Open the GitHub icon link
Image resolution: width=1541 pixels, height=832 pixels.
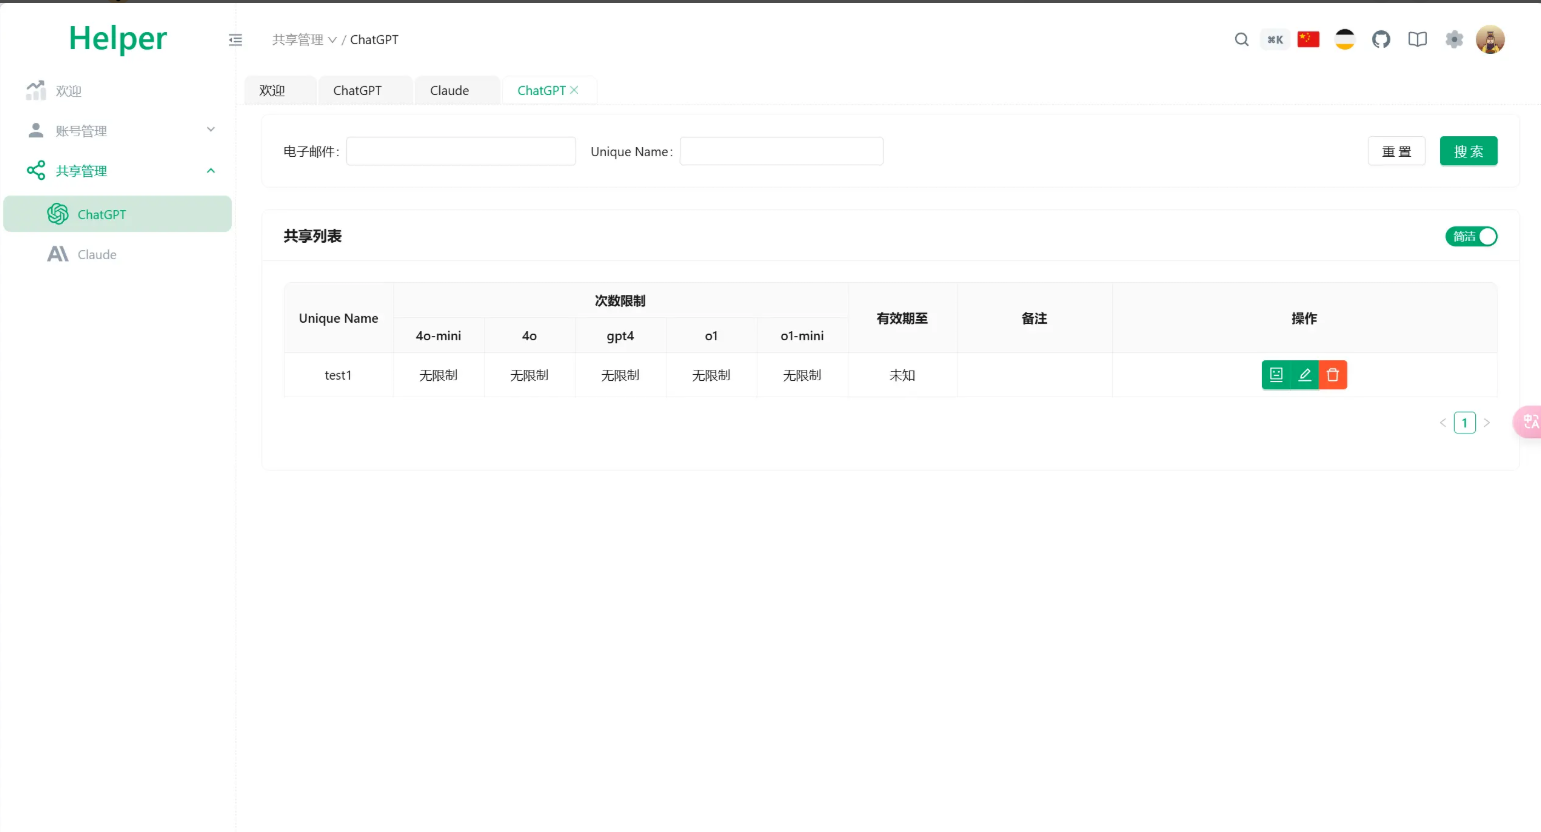1381,39
